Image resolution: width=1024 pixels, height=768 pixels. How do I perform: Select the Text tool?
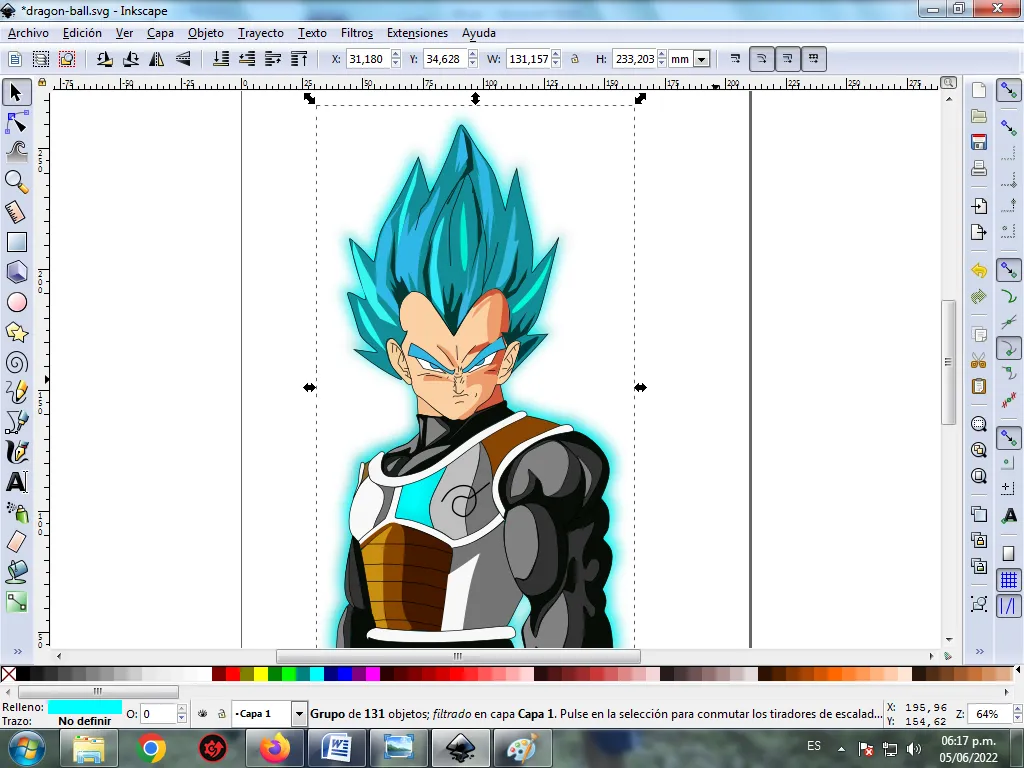click(16, 483)
